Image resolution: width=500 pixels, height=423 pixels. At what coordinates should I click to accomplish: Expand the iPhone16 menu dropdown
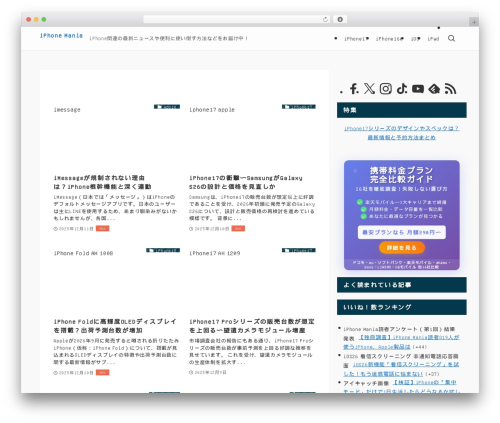pos(390,39)
